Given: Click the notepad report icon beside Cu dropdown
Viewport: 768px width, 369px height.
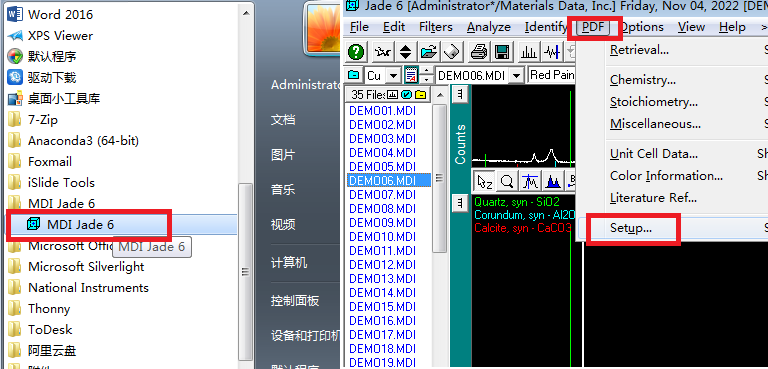Looking at the screenshot, I should (x=411, y=75).
